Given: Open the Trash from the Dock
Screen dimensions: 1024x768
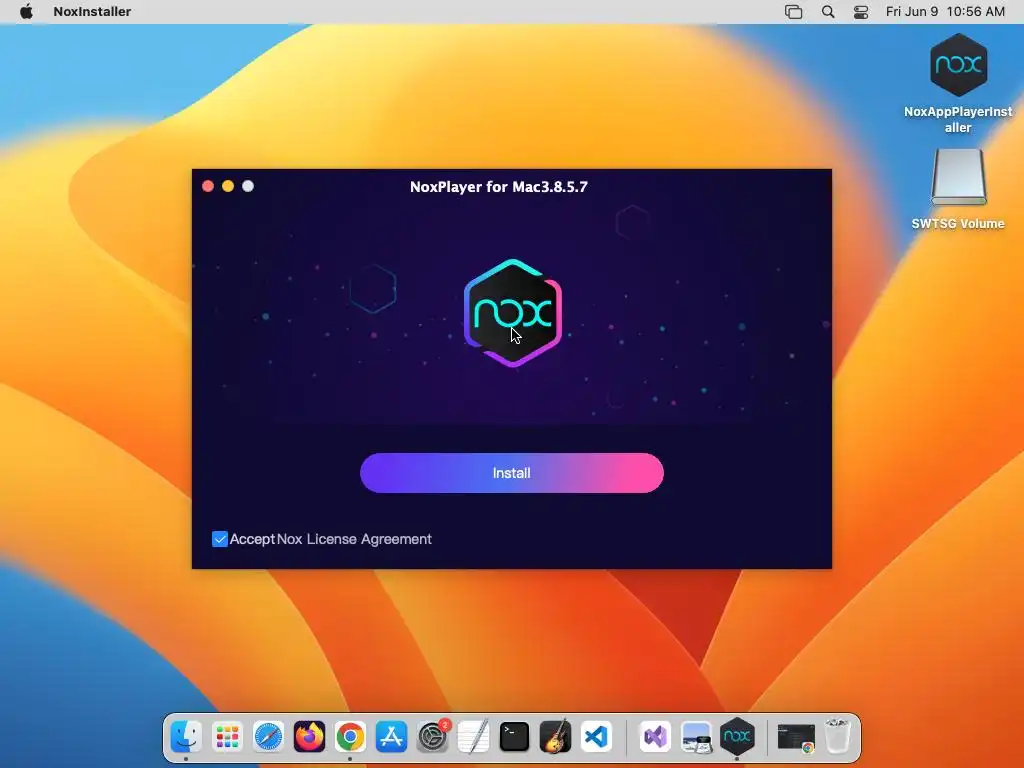Looking at the screenshot, I should [x=837, y=737].
